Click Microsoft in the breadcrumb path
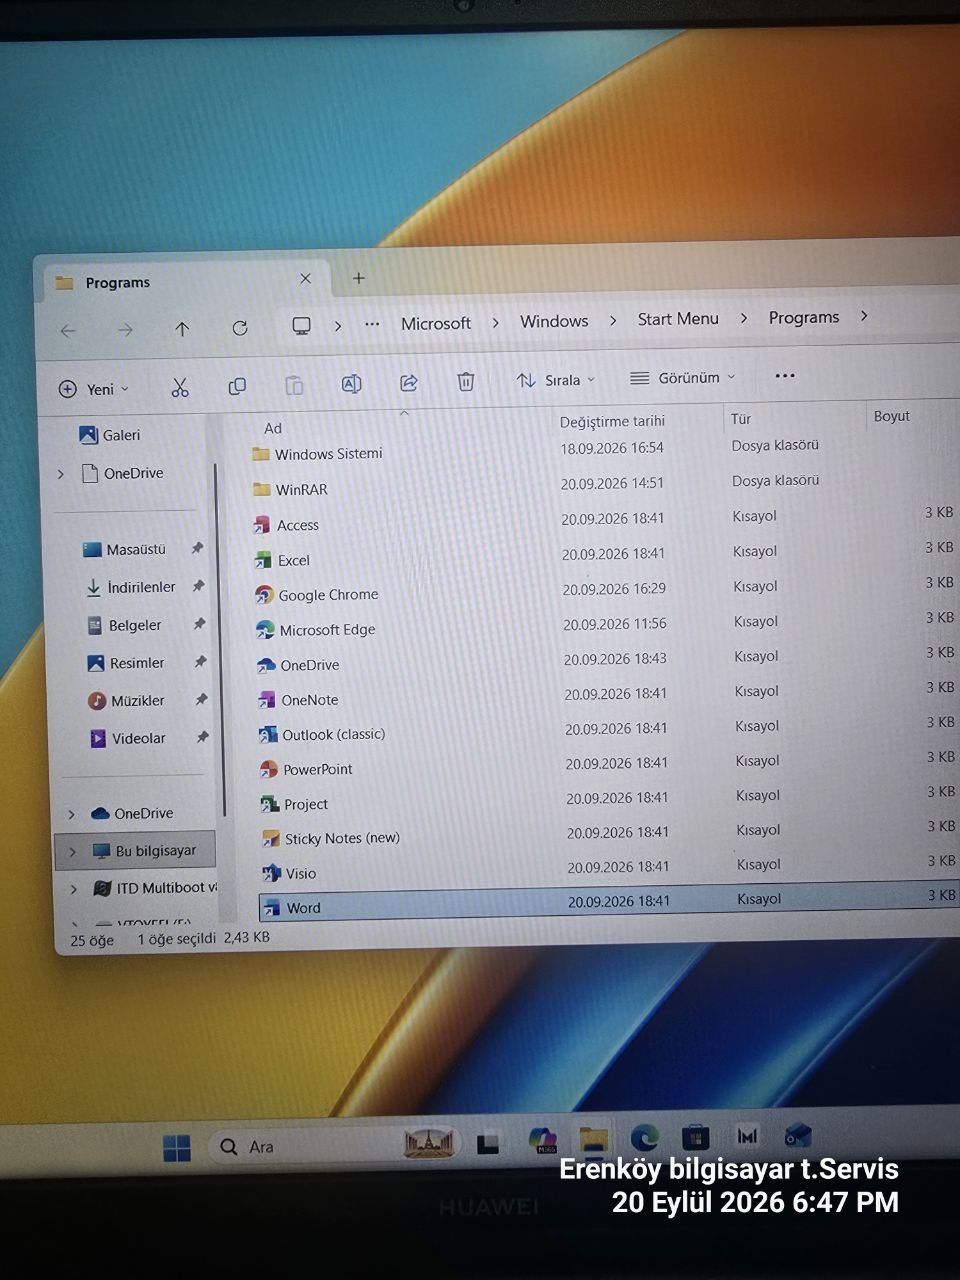960x1280 pixels. click(436, 323)
